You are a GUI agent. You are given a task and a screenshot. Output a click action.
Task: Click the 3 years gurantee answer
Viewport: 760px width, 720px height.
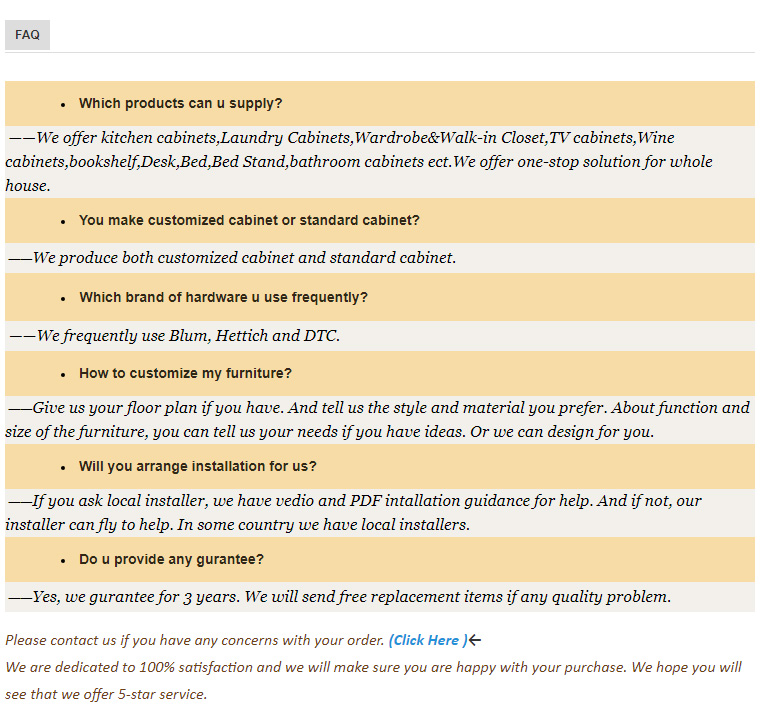tap(340, 596)
